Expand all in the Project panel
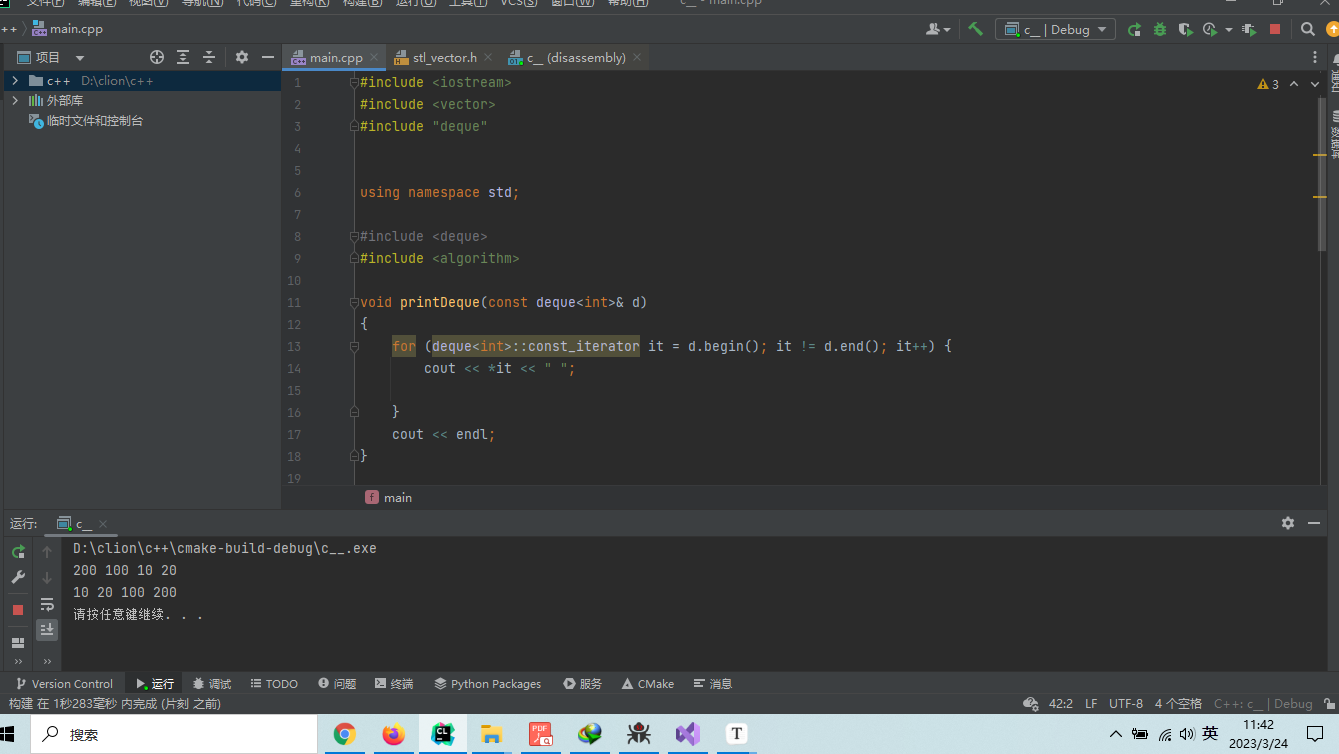The height and width of the screenshot is (754, 1339). tap(183, 58)
